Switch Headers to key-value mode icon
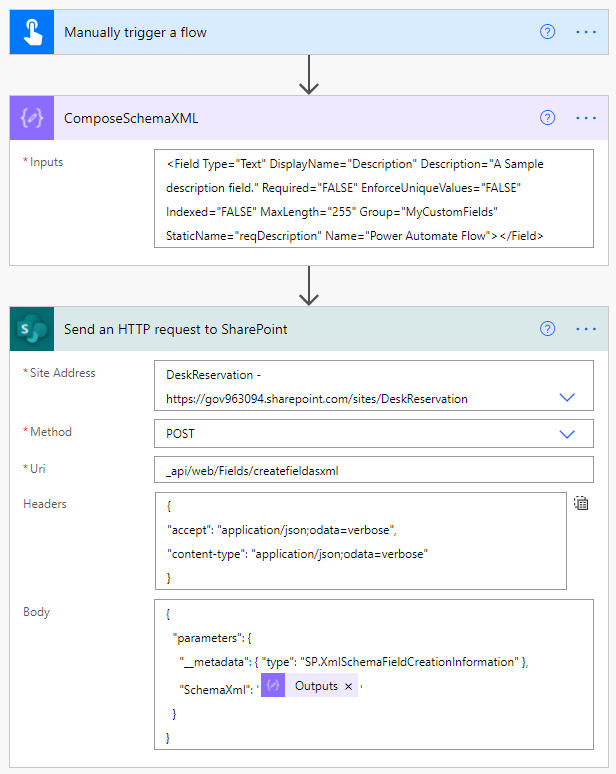616x774 pixels. pos(581,504)
